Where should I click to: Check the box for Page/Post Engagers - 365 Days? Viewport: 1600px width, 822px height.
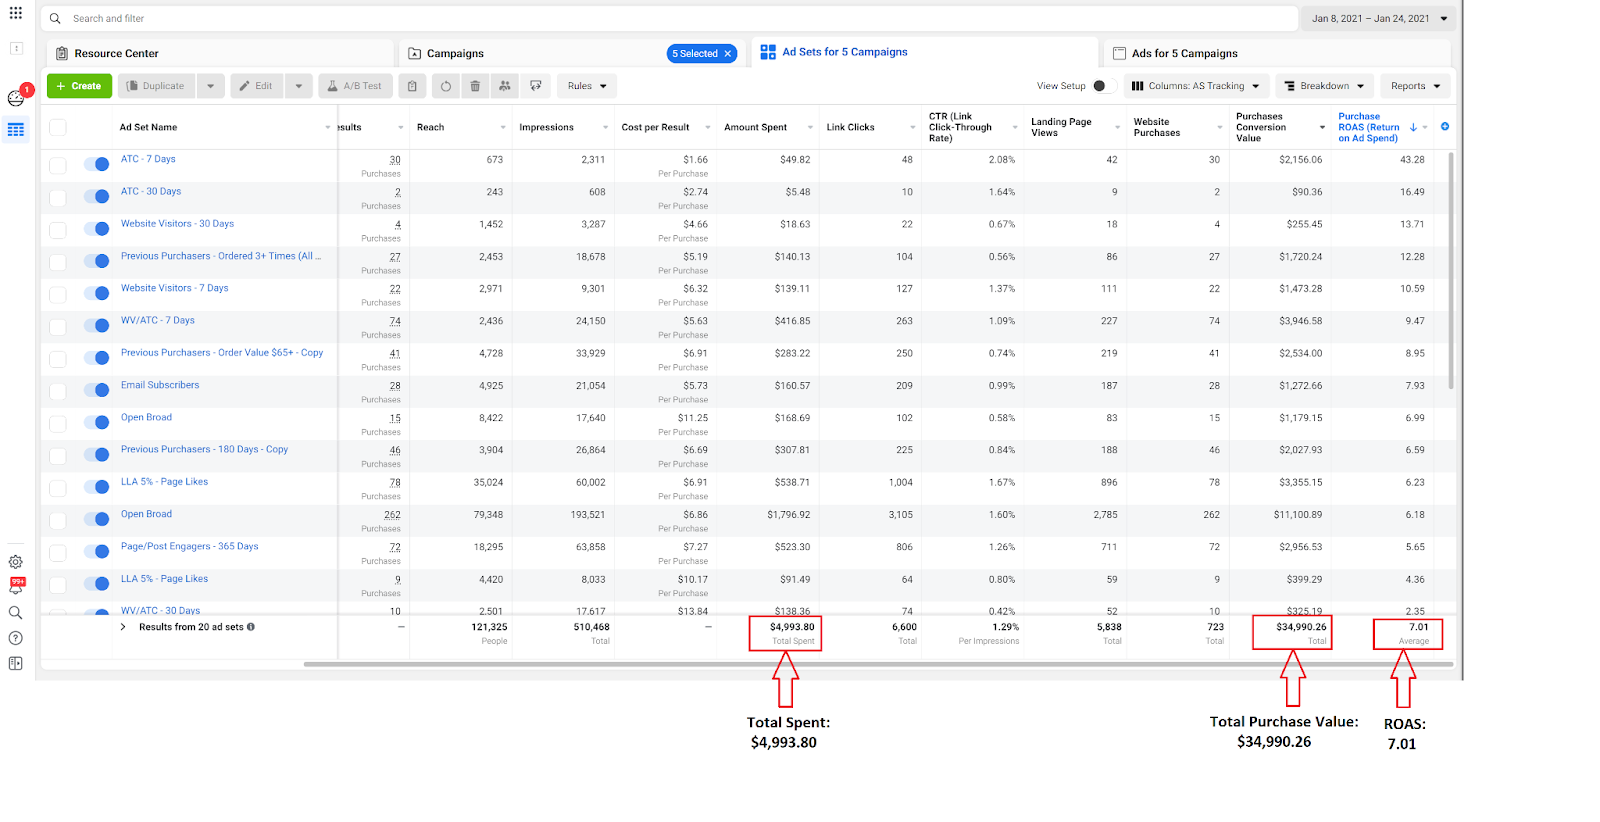coord(58,553)
